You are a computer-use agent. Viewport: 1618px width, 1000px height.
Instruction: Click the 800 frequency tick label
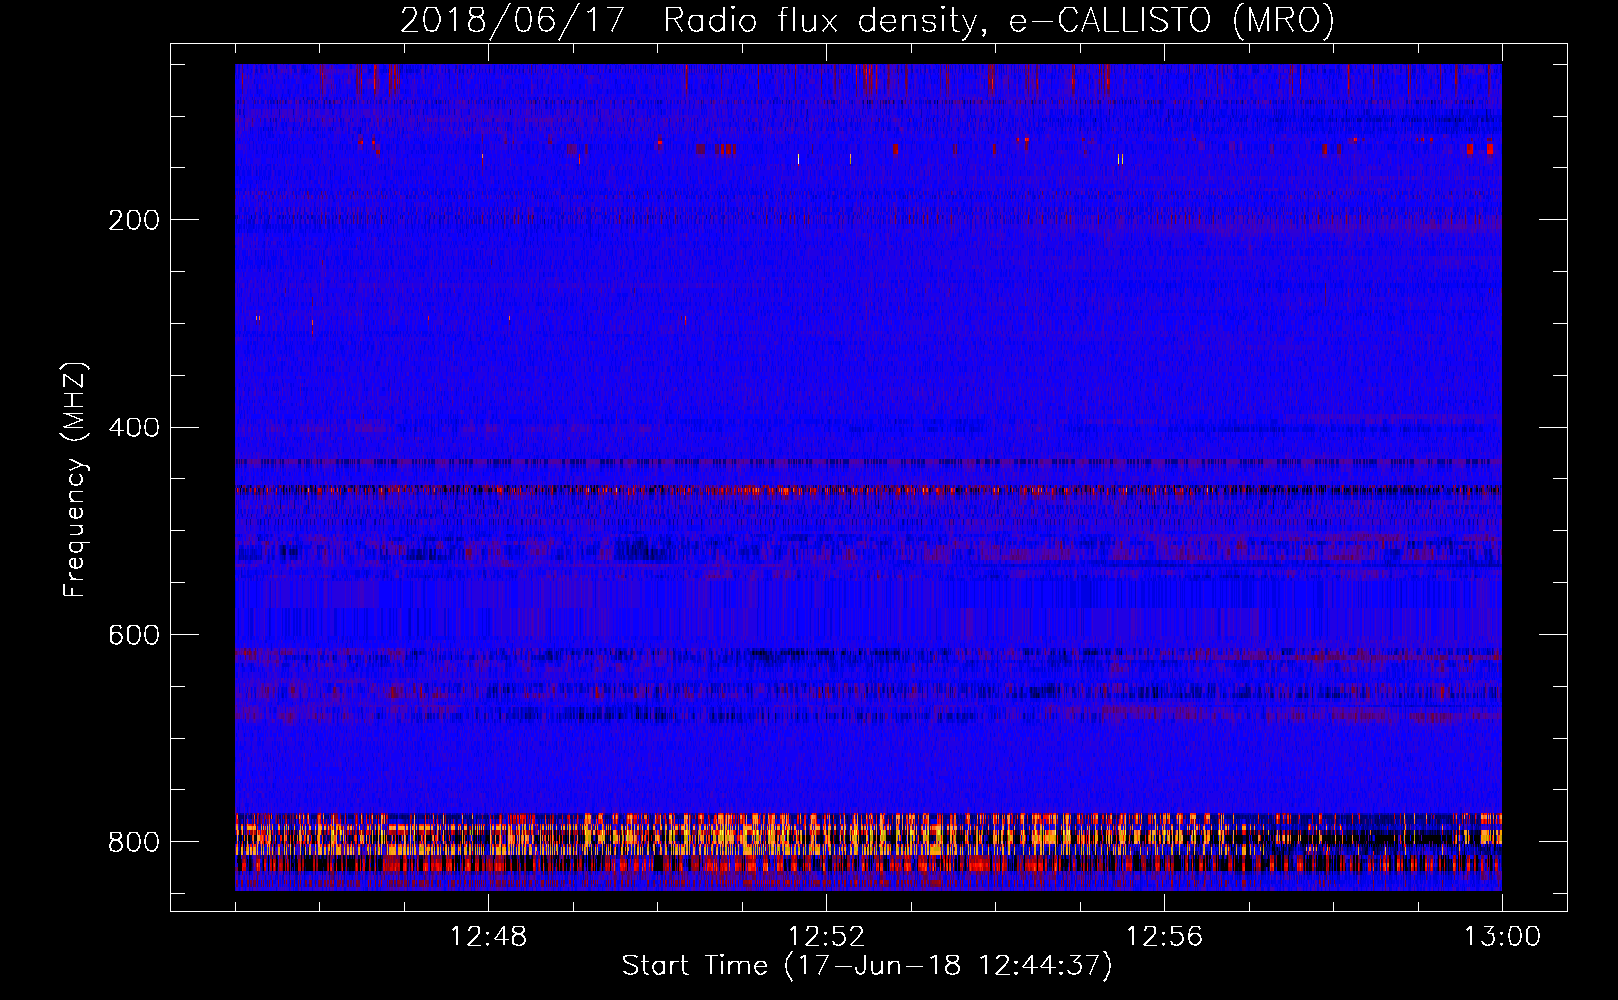pos(133,842)
